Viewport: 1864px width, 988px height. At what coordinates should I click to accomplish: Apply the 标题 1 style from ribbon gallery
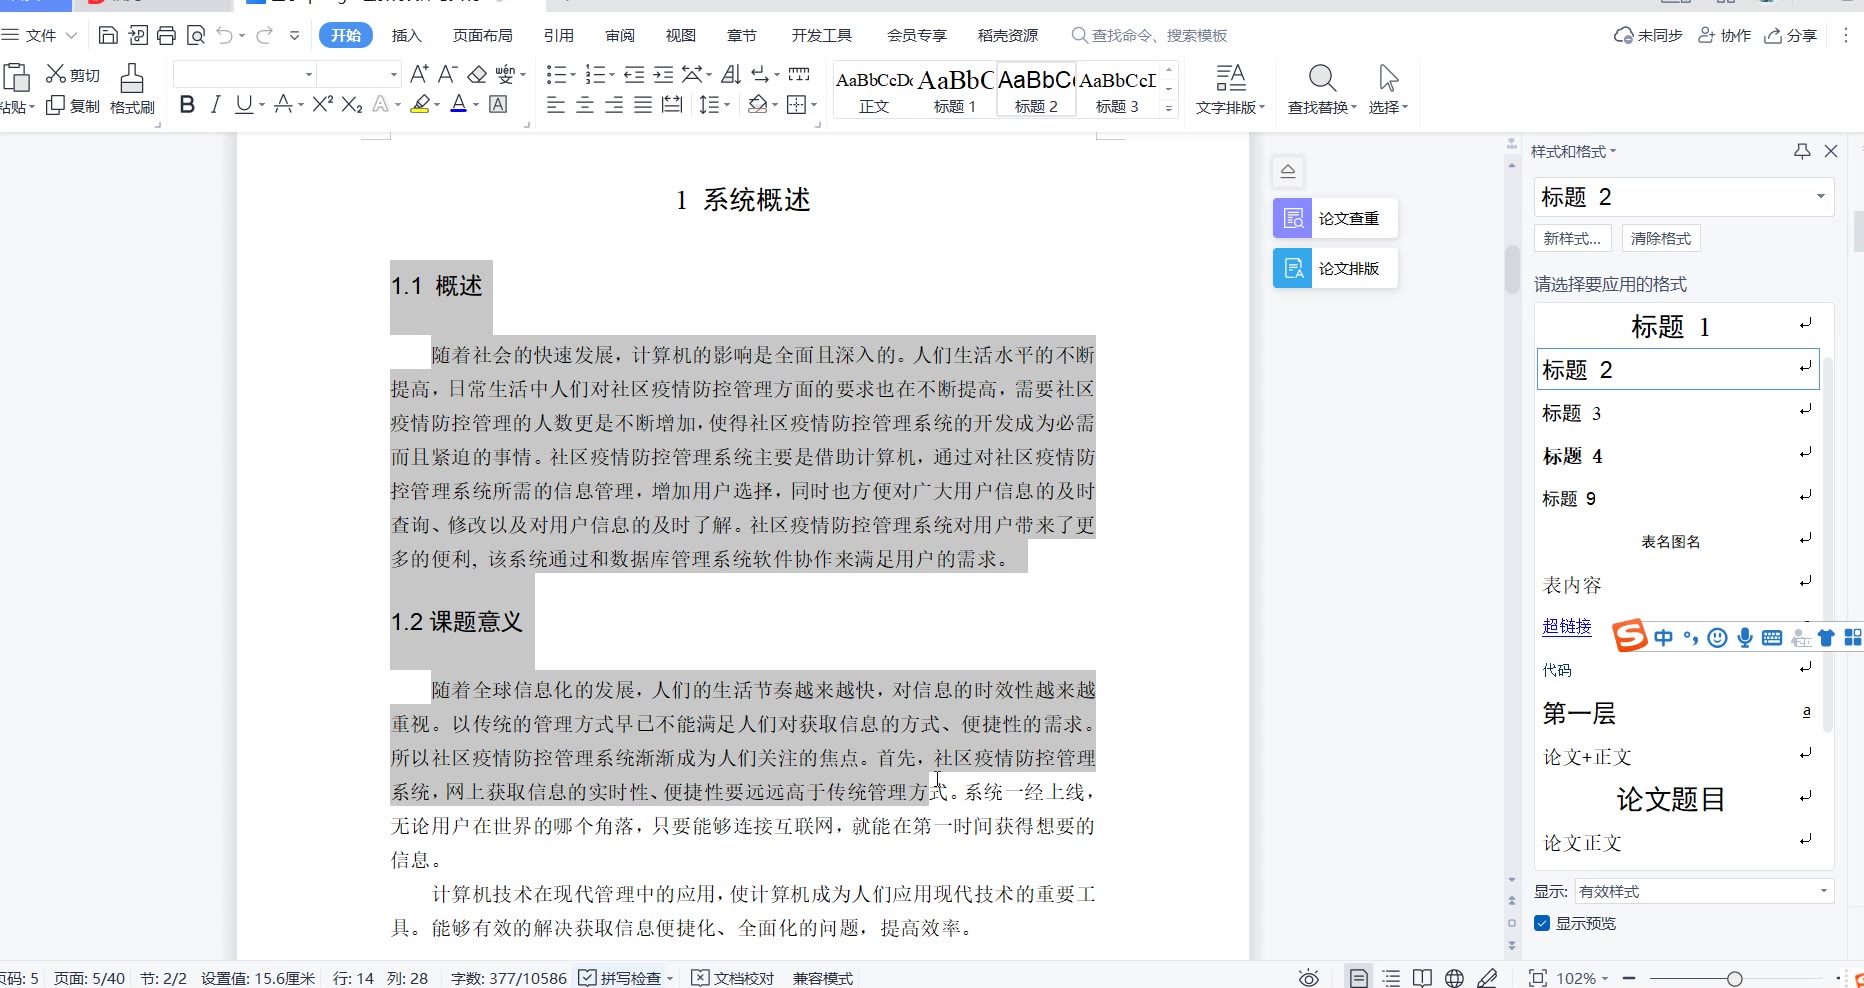point(954,89)
